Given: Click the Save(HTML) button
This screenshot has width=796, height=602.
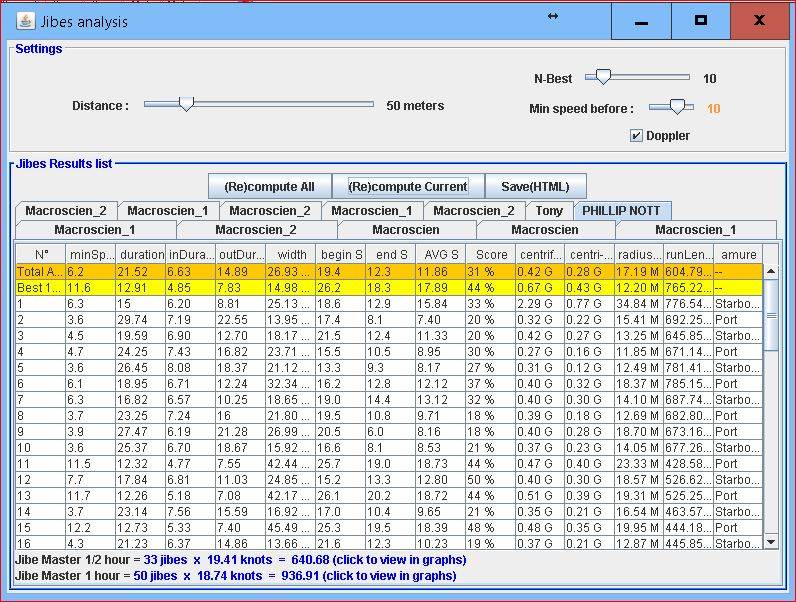Looking at the screenshot, I should 535,186.
